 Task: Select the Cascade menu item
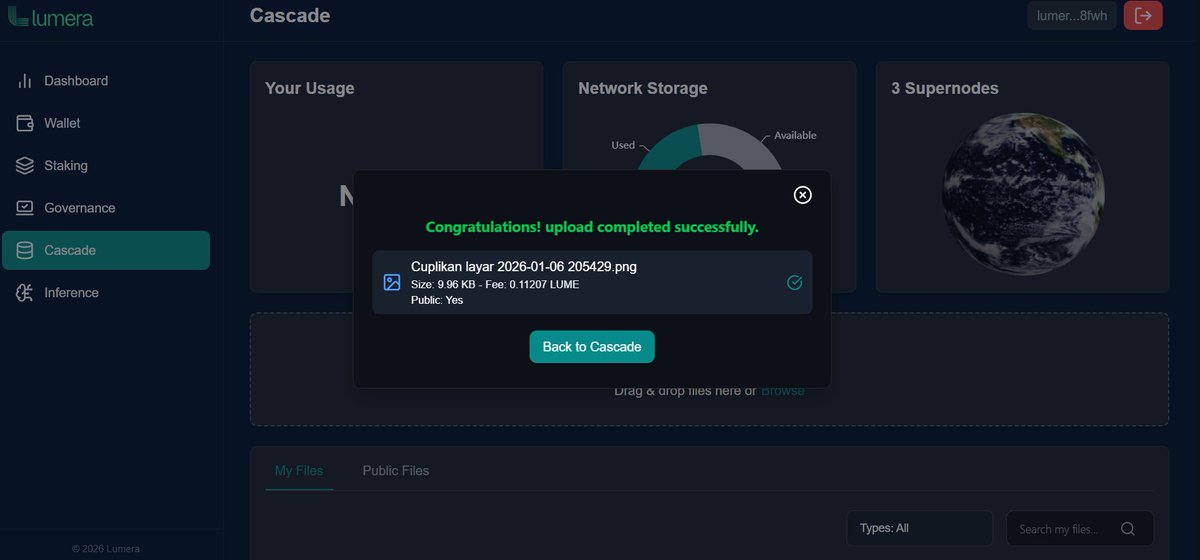(x=106, y=250)
